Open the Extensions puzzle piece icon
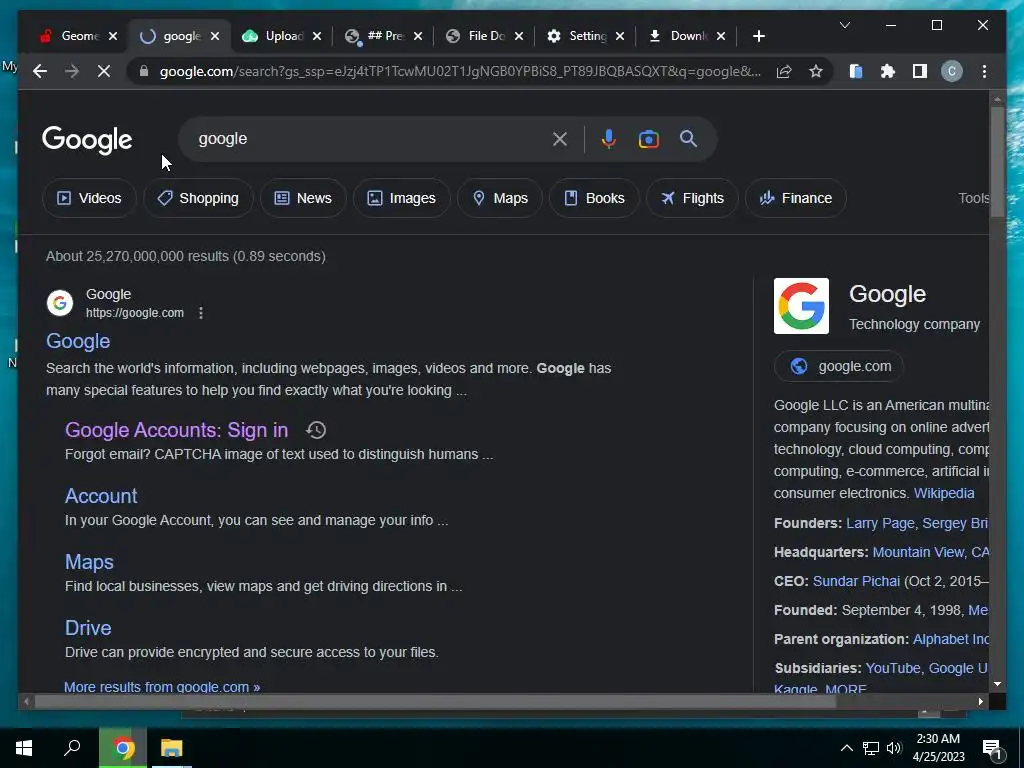1024x768 pixels. [888, 71]
